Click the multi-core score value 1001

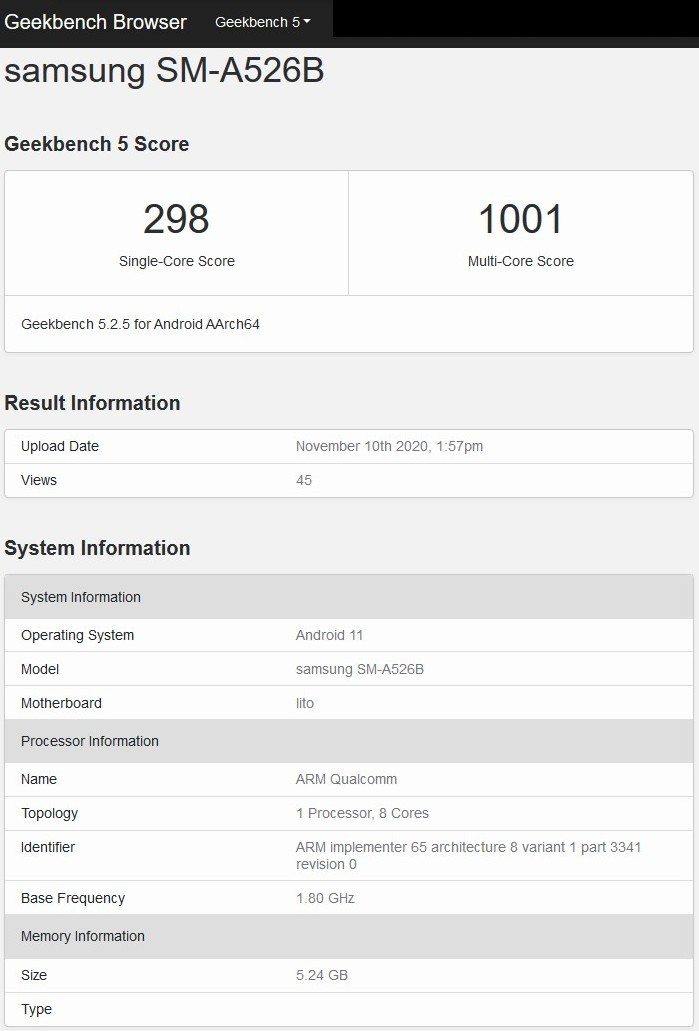pos(520,219)
